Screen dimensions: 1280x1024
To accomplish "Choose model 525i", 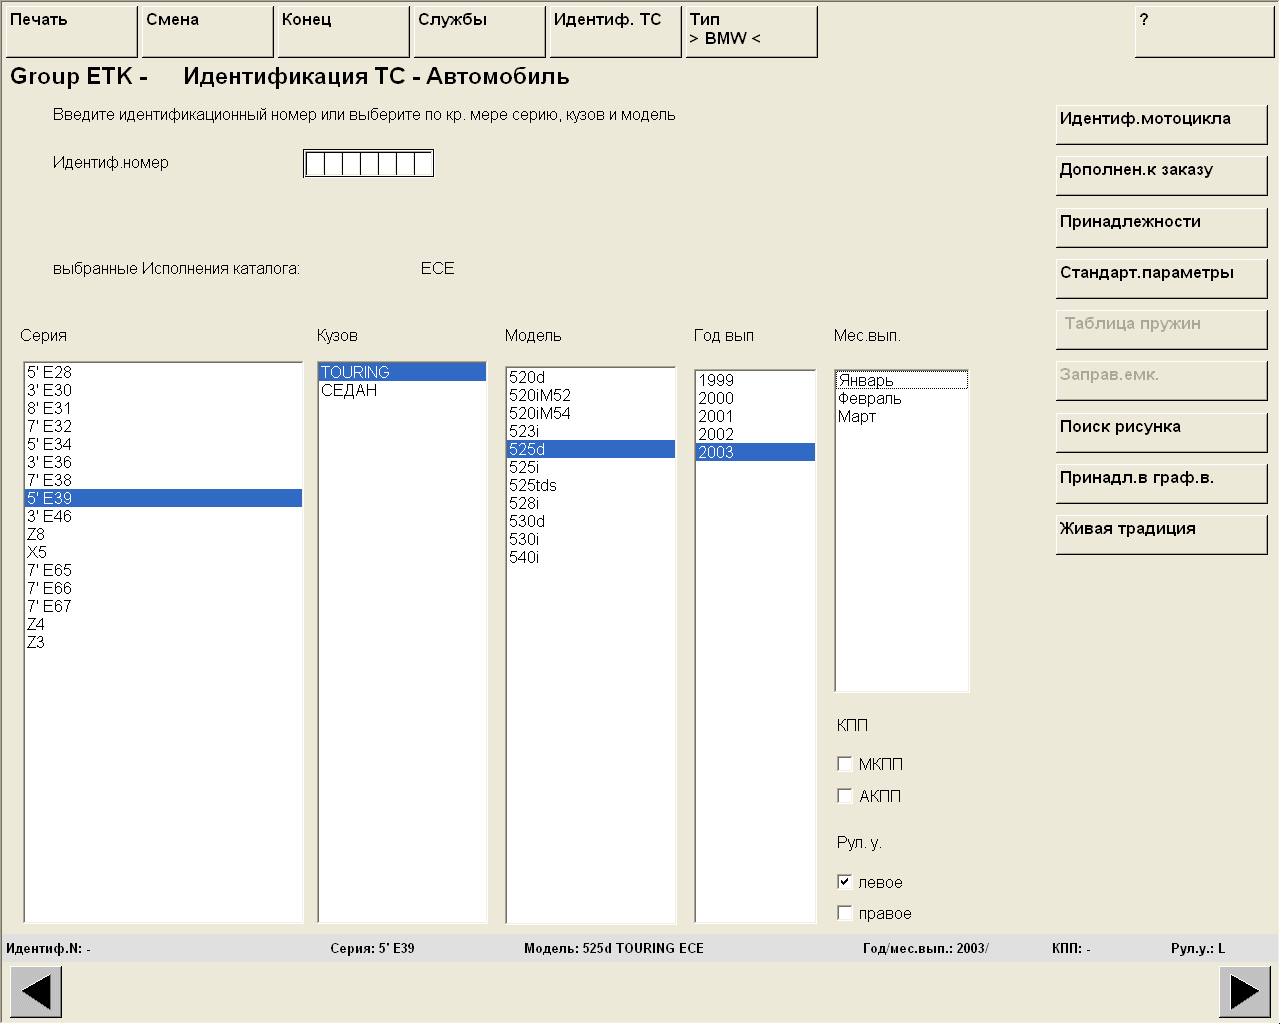I will pos(591,467).
